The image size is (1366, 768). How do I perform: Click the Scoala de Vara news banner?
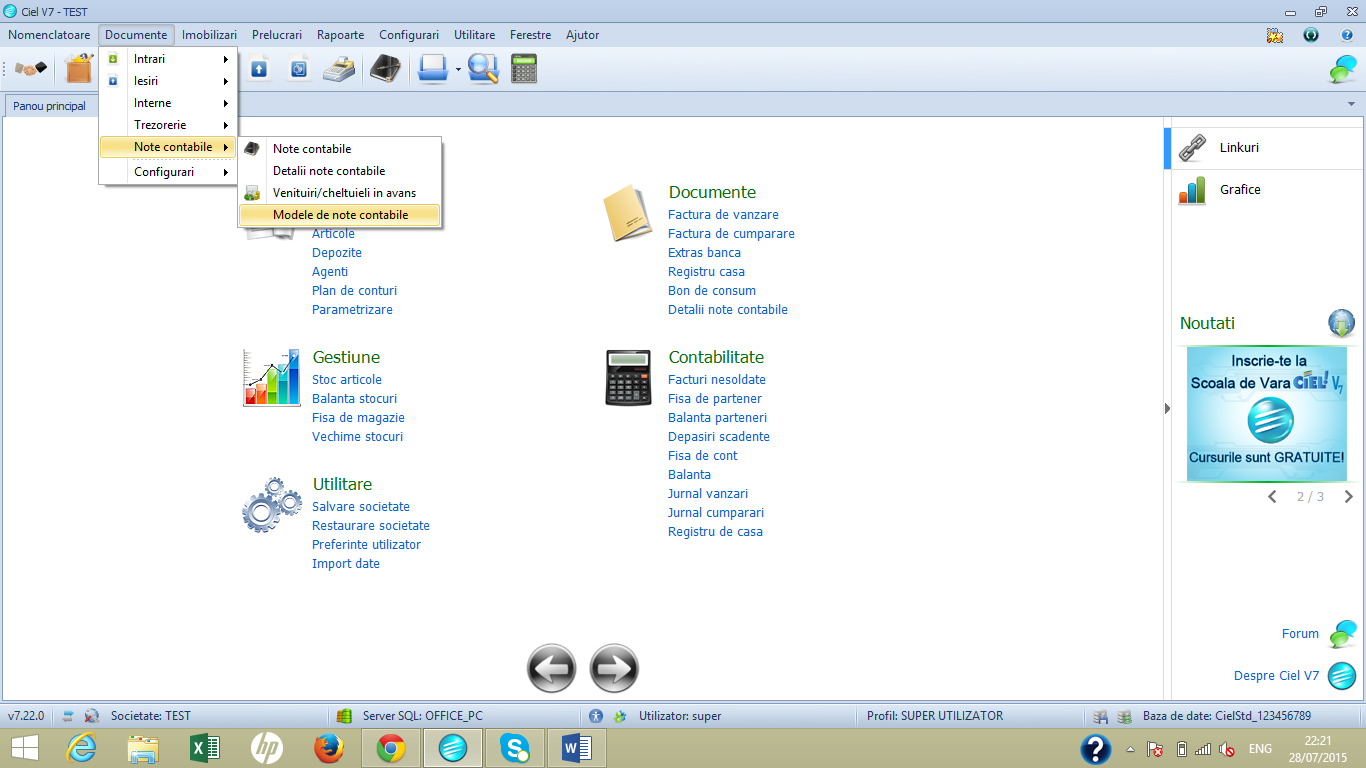point(1266,414)
